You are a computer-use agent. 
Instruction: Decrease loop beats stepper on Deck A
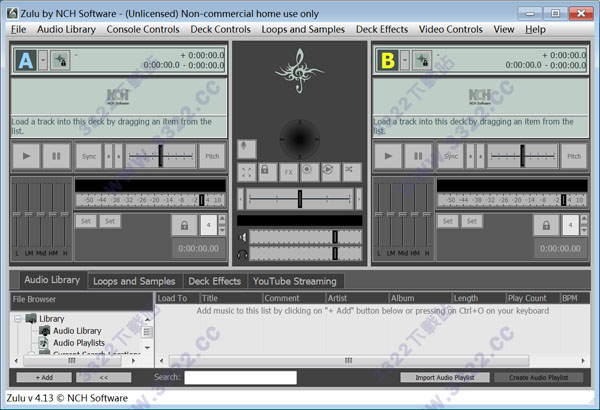point(222,230)
